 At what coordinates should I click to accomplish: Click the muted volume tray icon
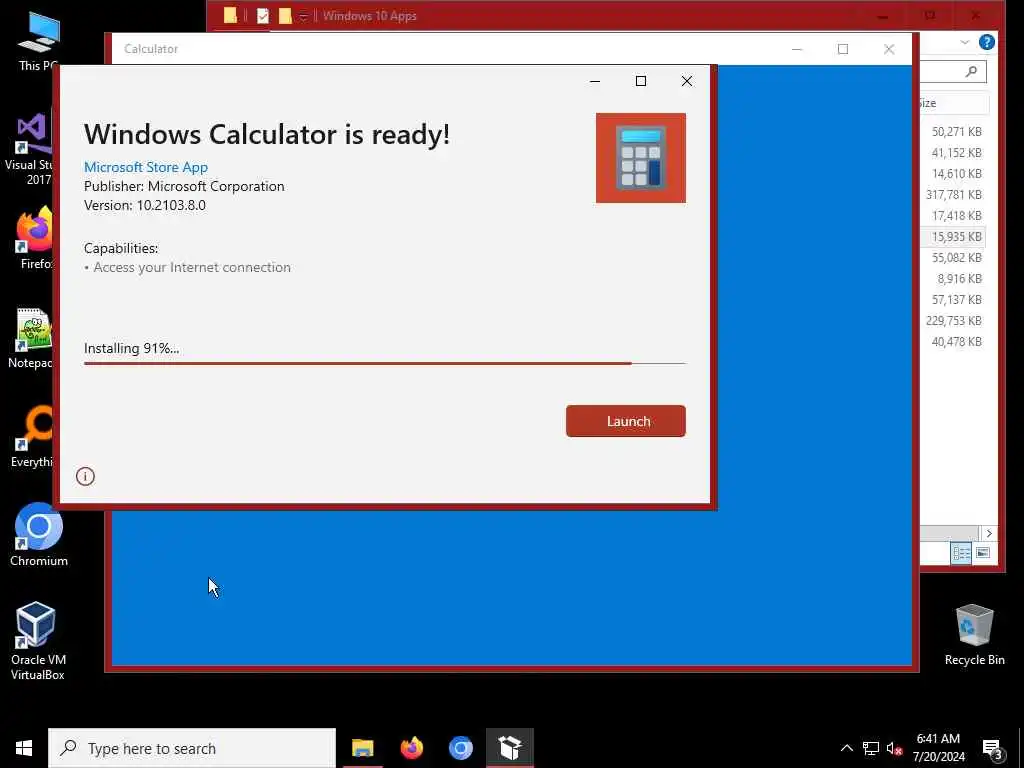coord(894,748)
